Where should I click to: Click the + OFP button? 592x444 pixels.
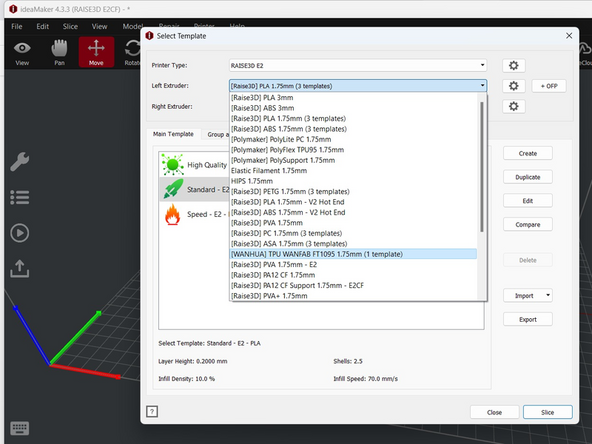click(x=549, y=86)
